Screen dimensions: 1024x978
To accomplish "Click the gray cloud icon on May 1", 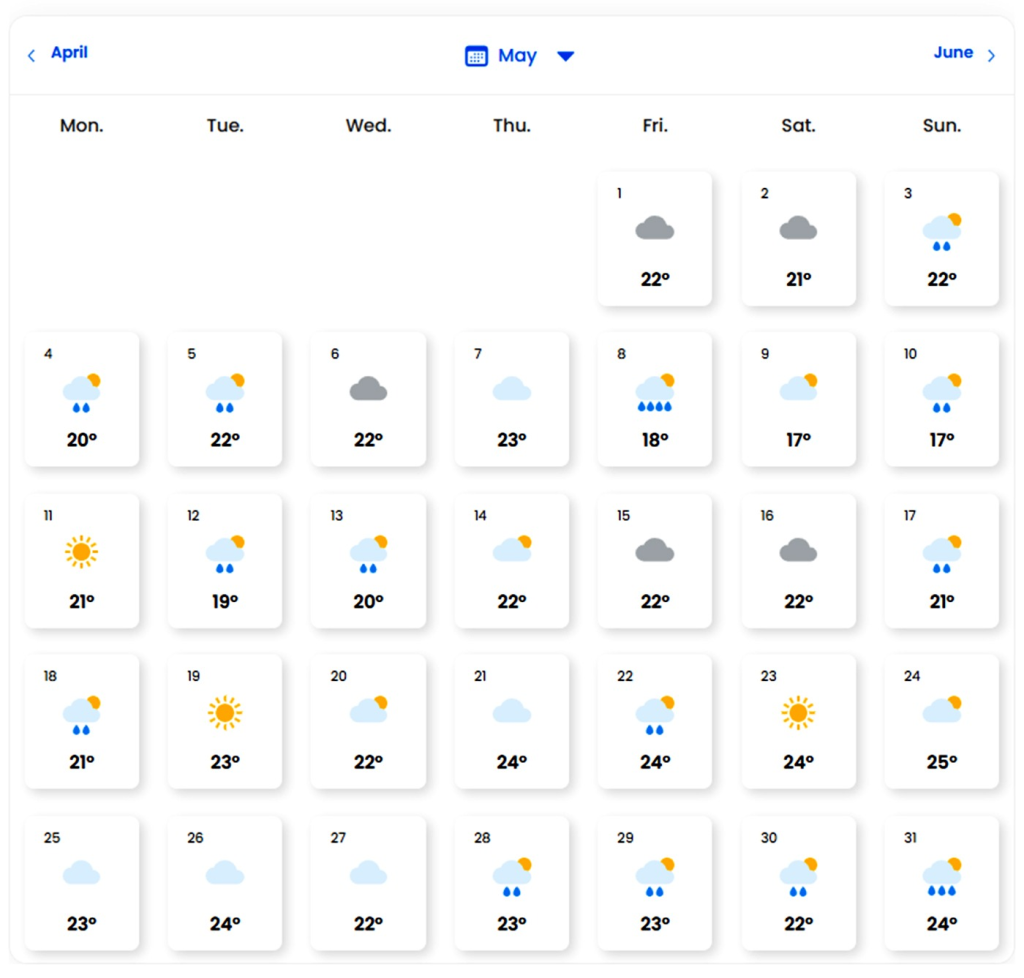I will click(655, 229).
